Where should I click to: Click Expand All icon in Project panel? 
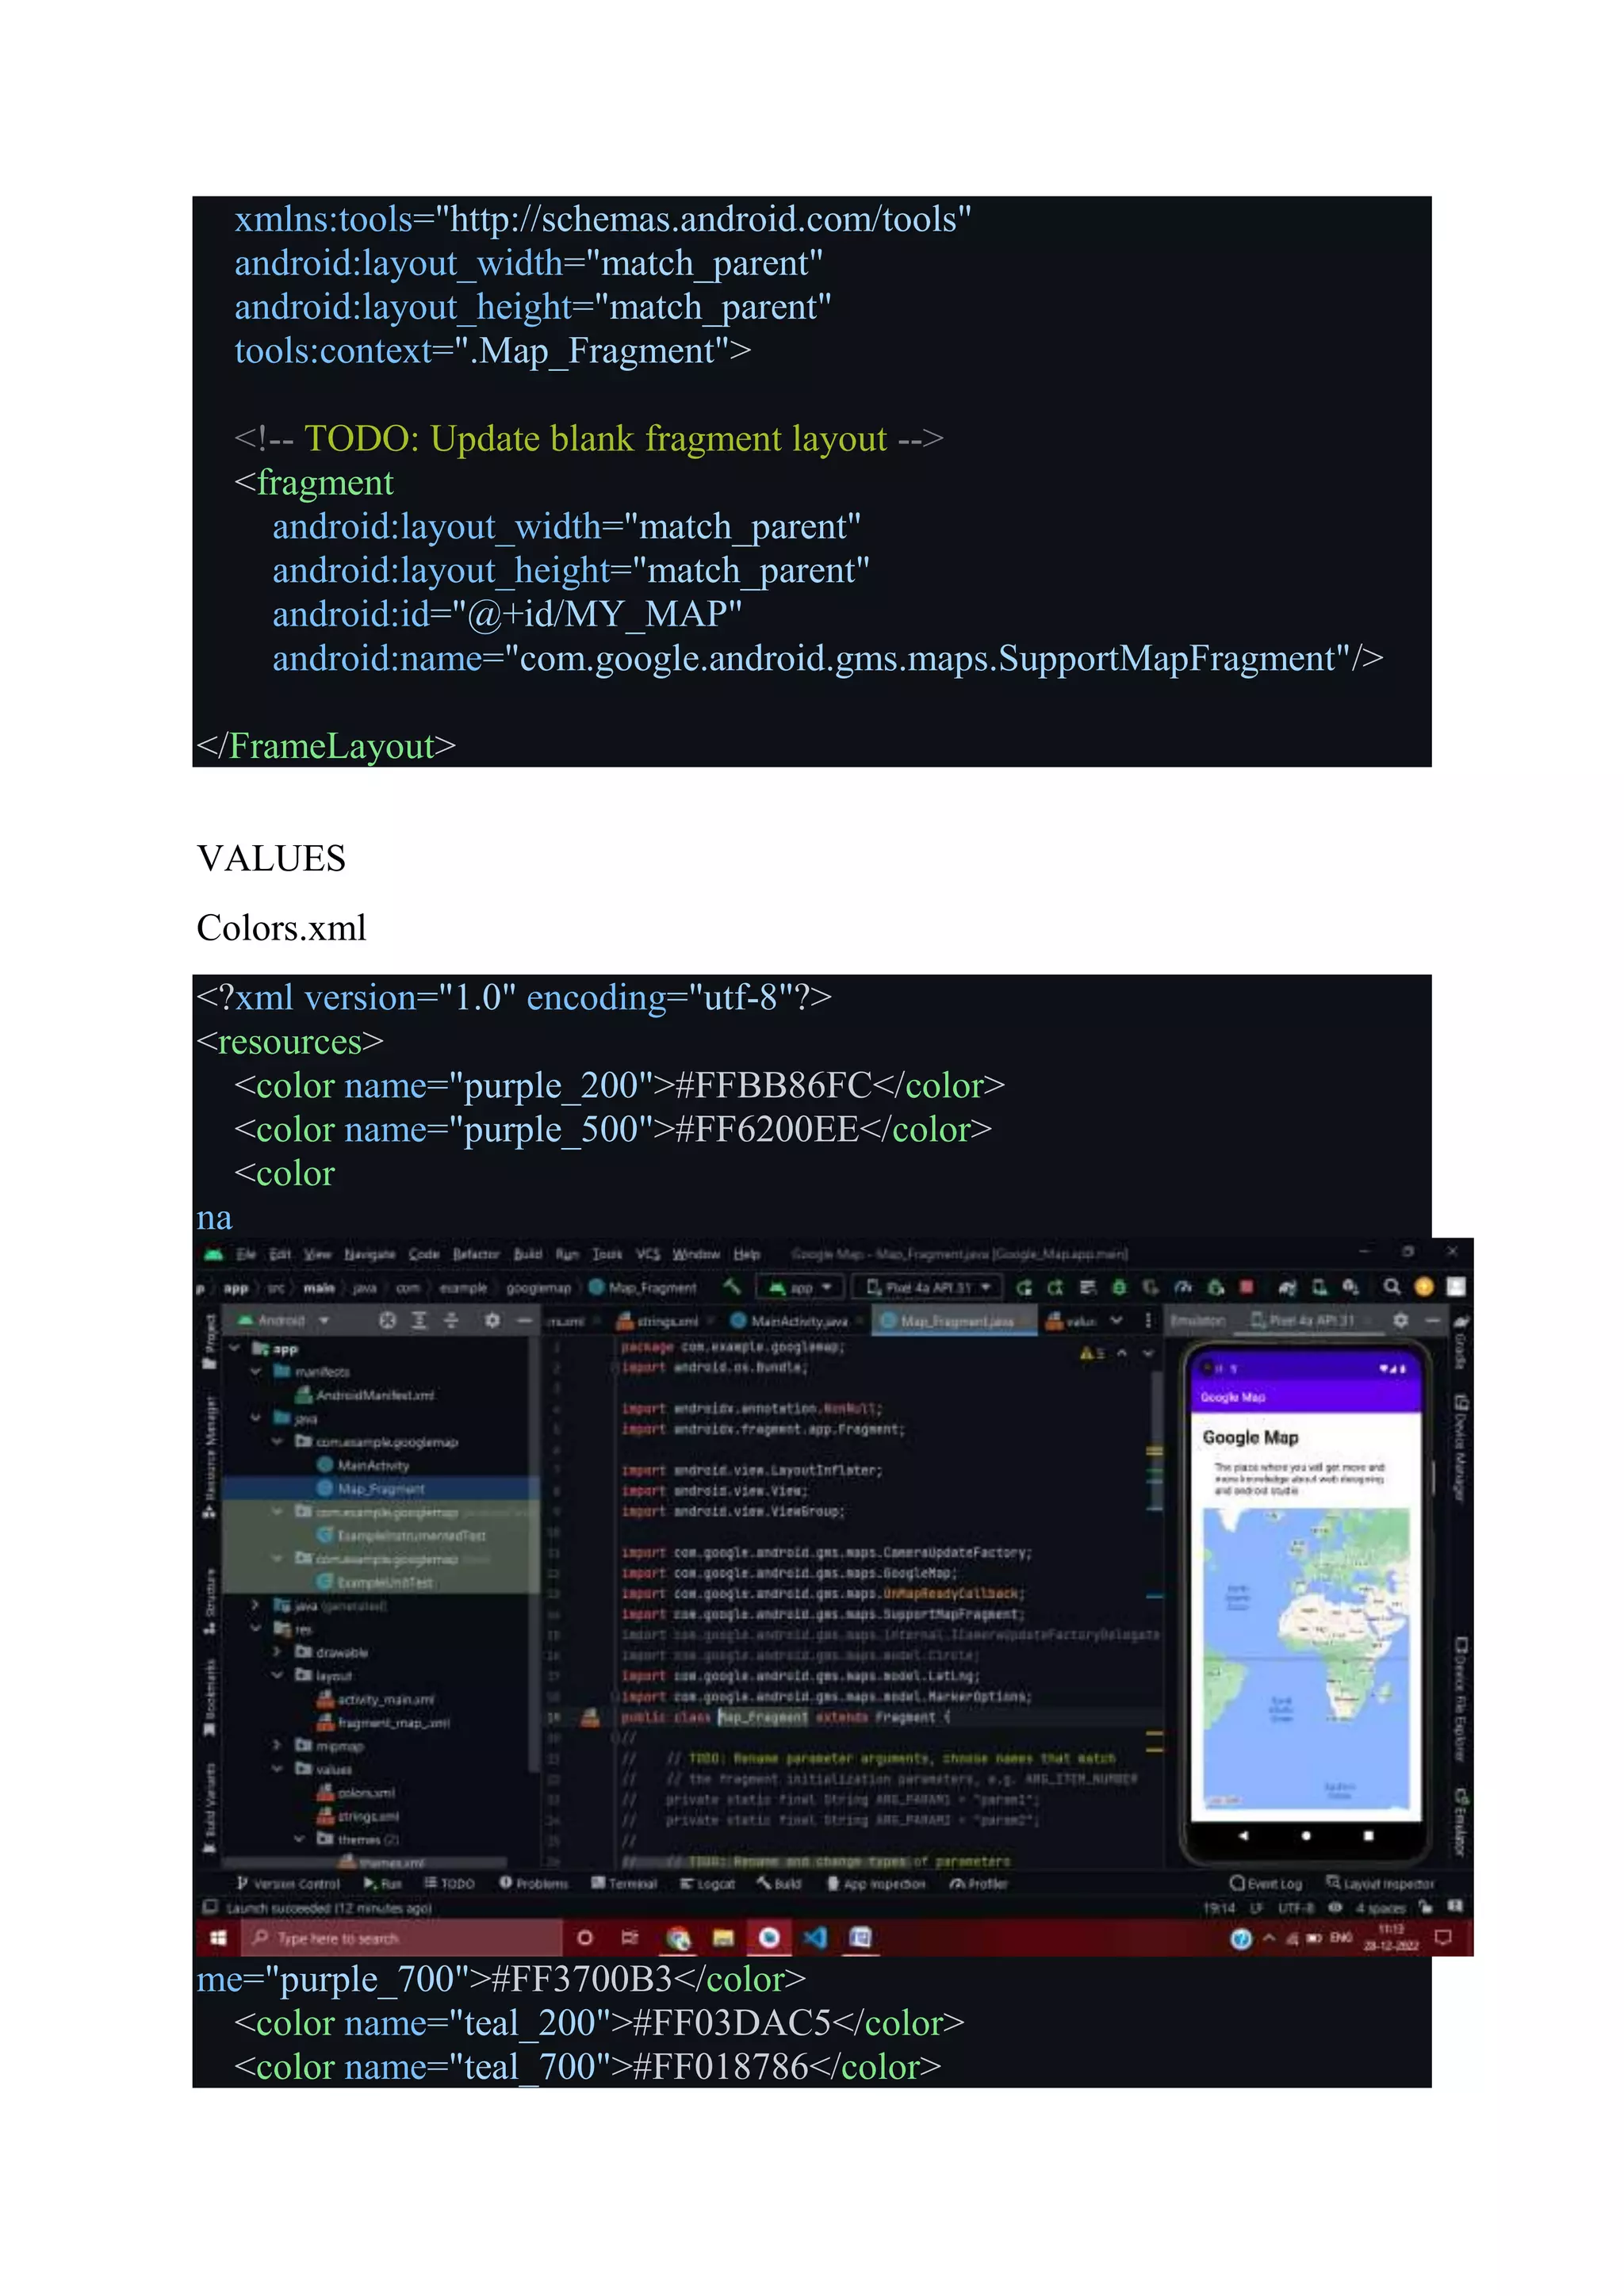pos(419,1320)
